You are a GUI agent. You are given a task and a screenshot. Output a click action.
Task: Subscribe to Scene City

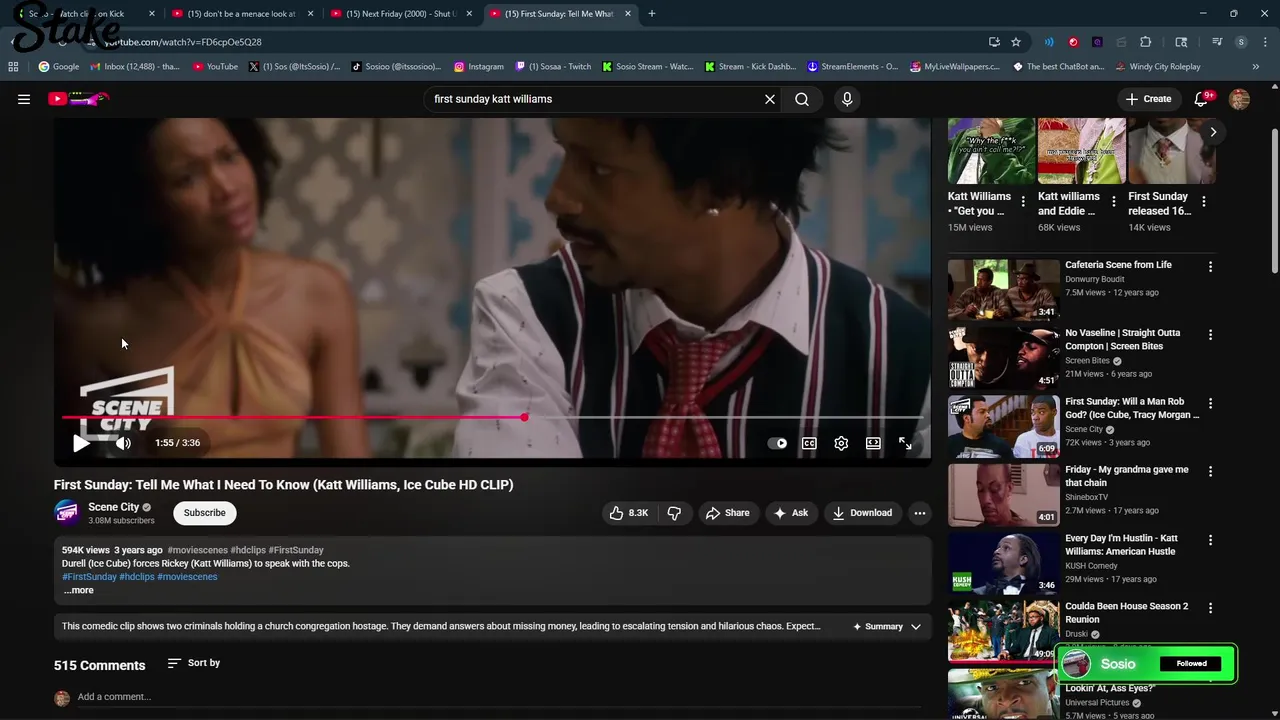[x=204, y=513]
